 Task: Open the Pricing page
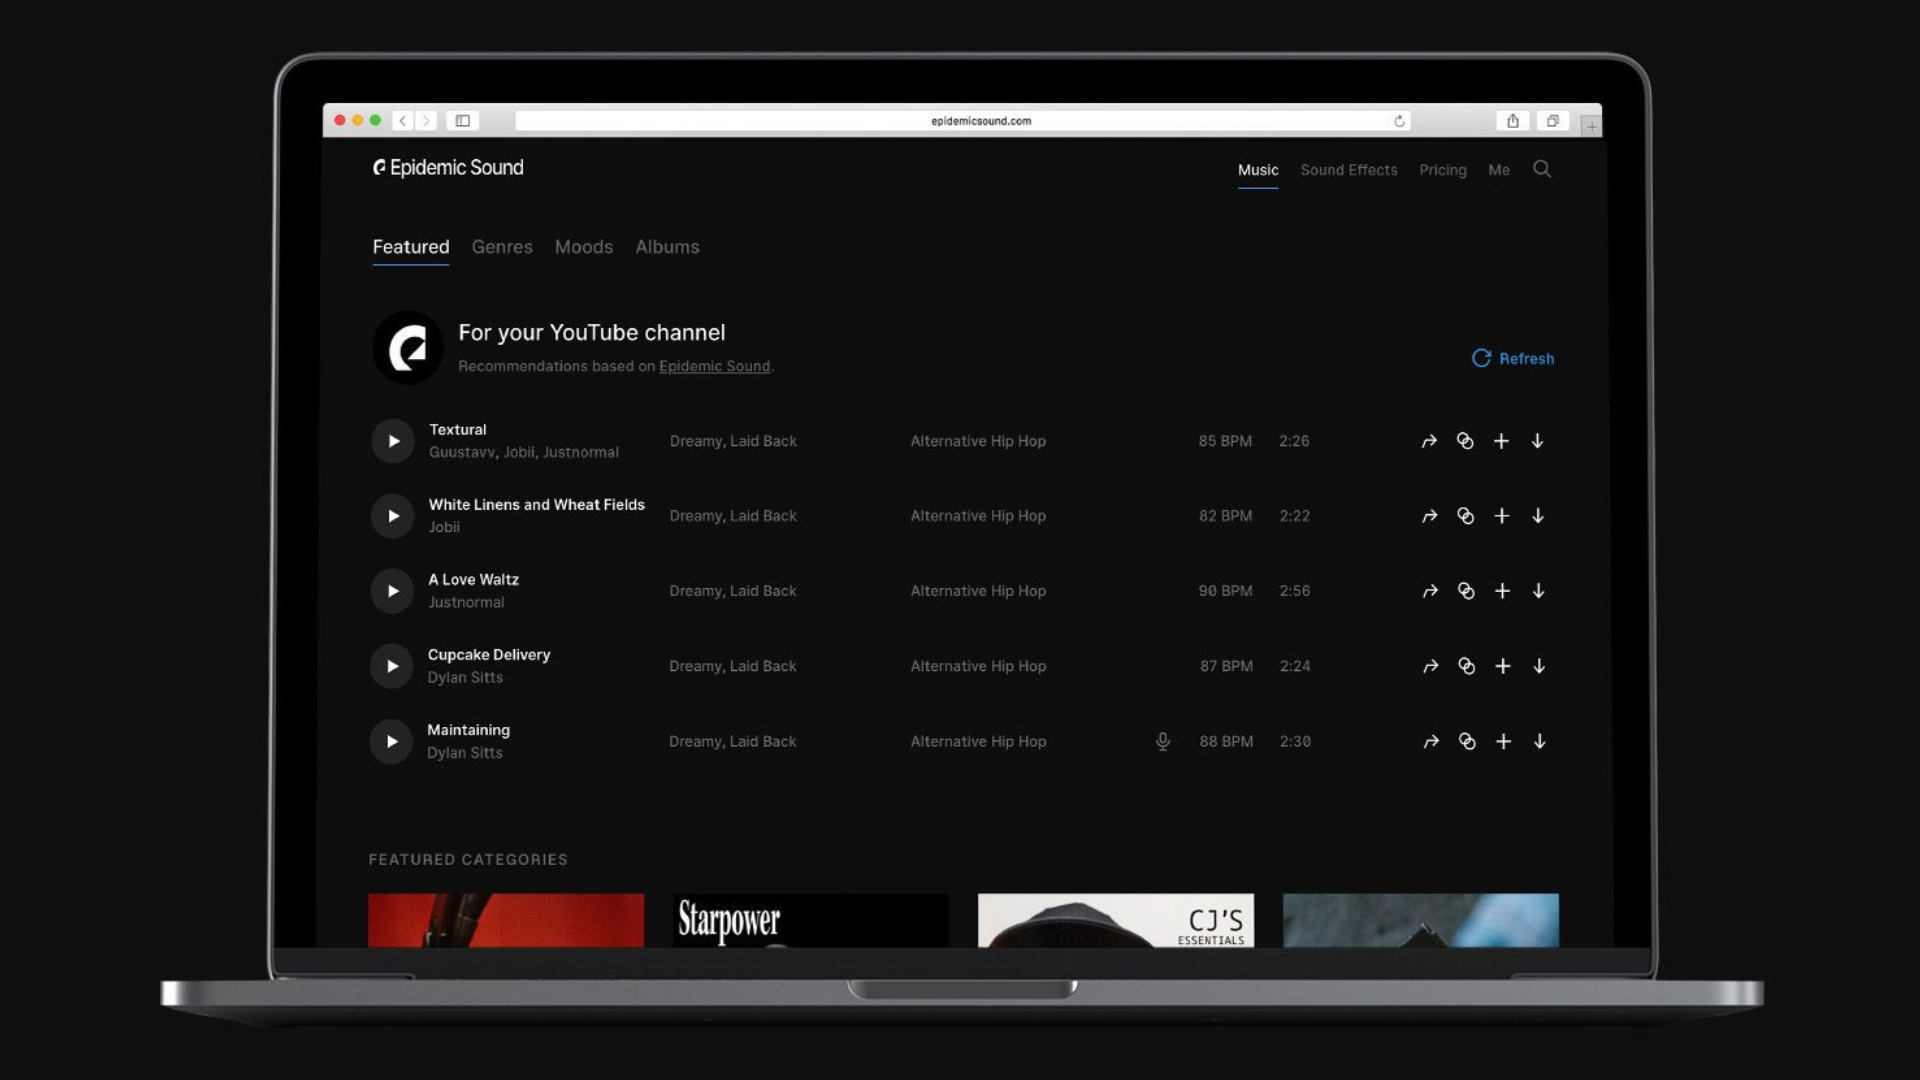[1443, 170]
